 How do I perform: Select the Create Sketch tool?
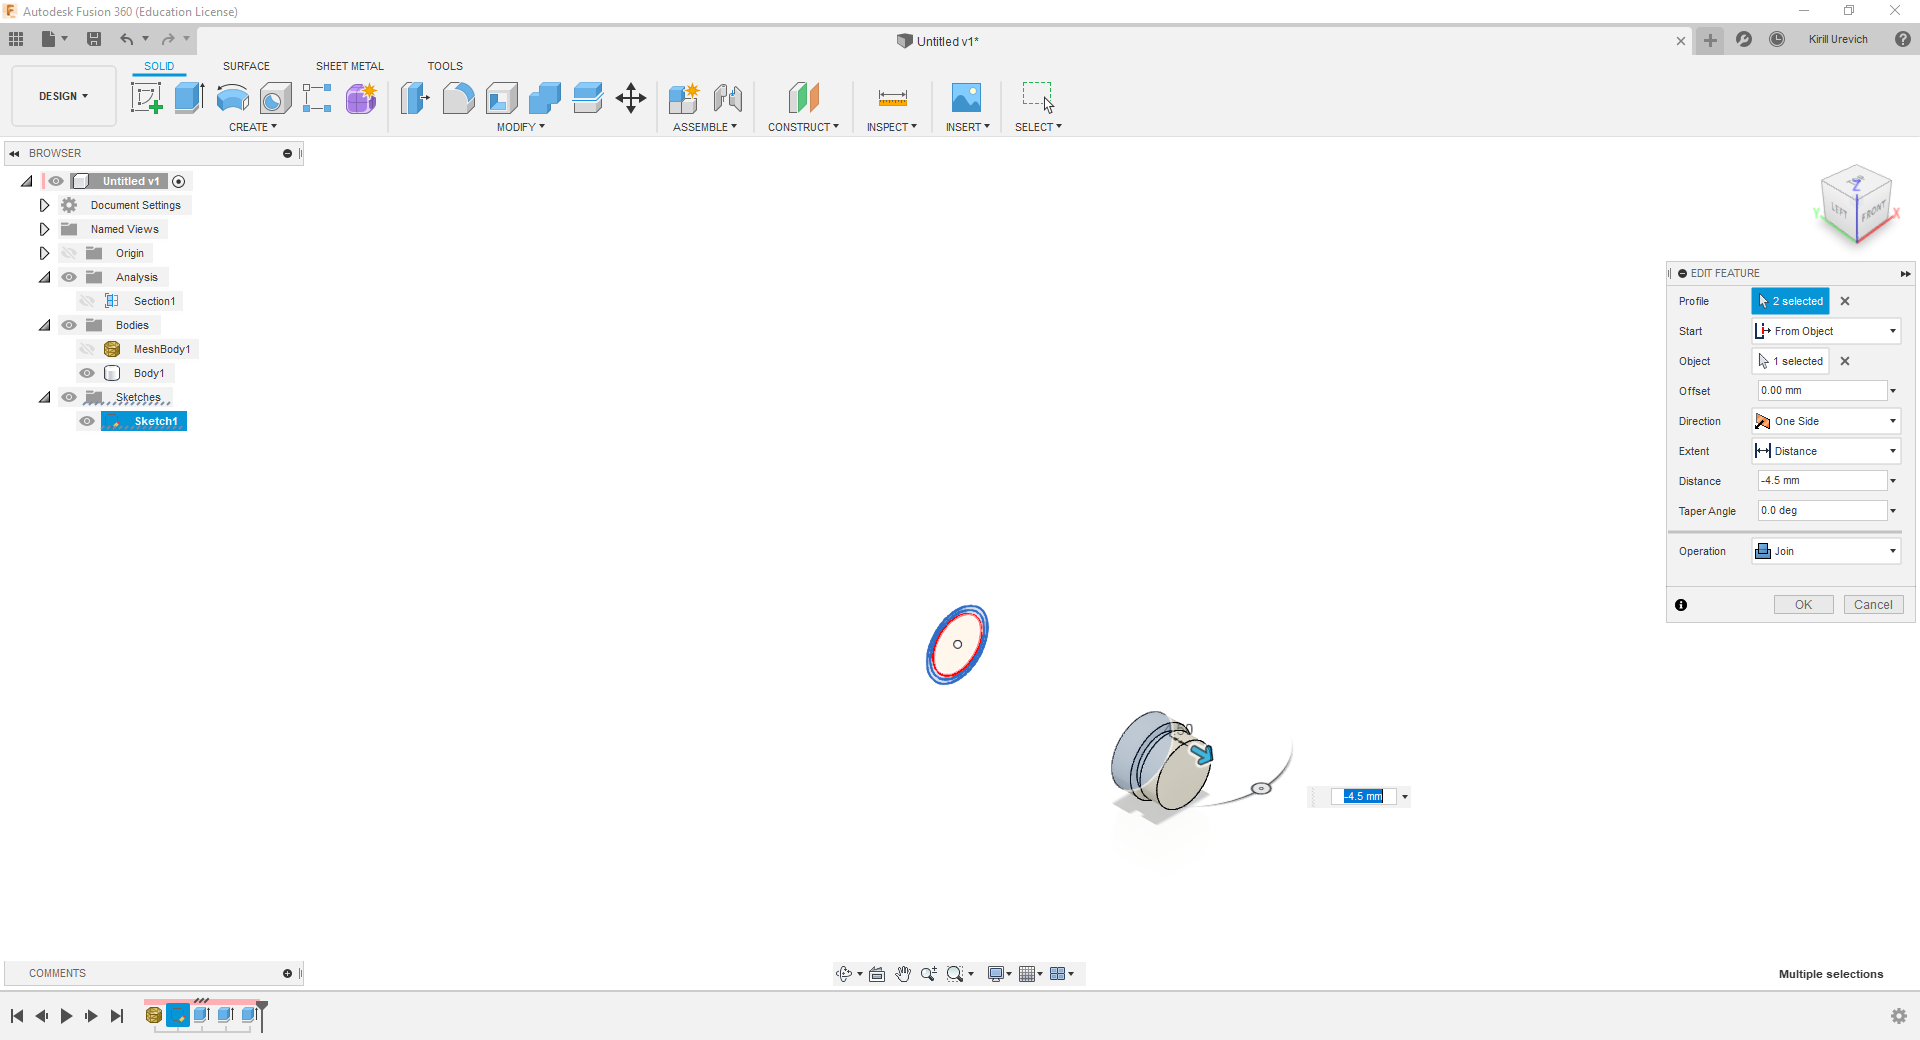146,98
